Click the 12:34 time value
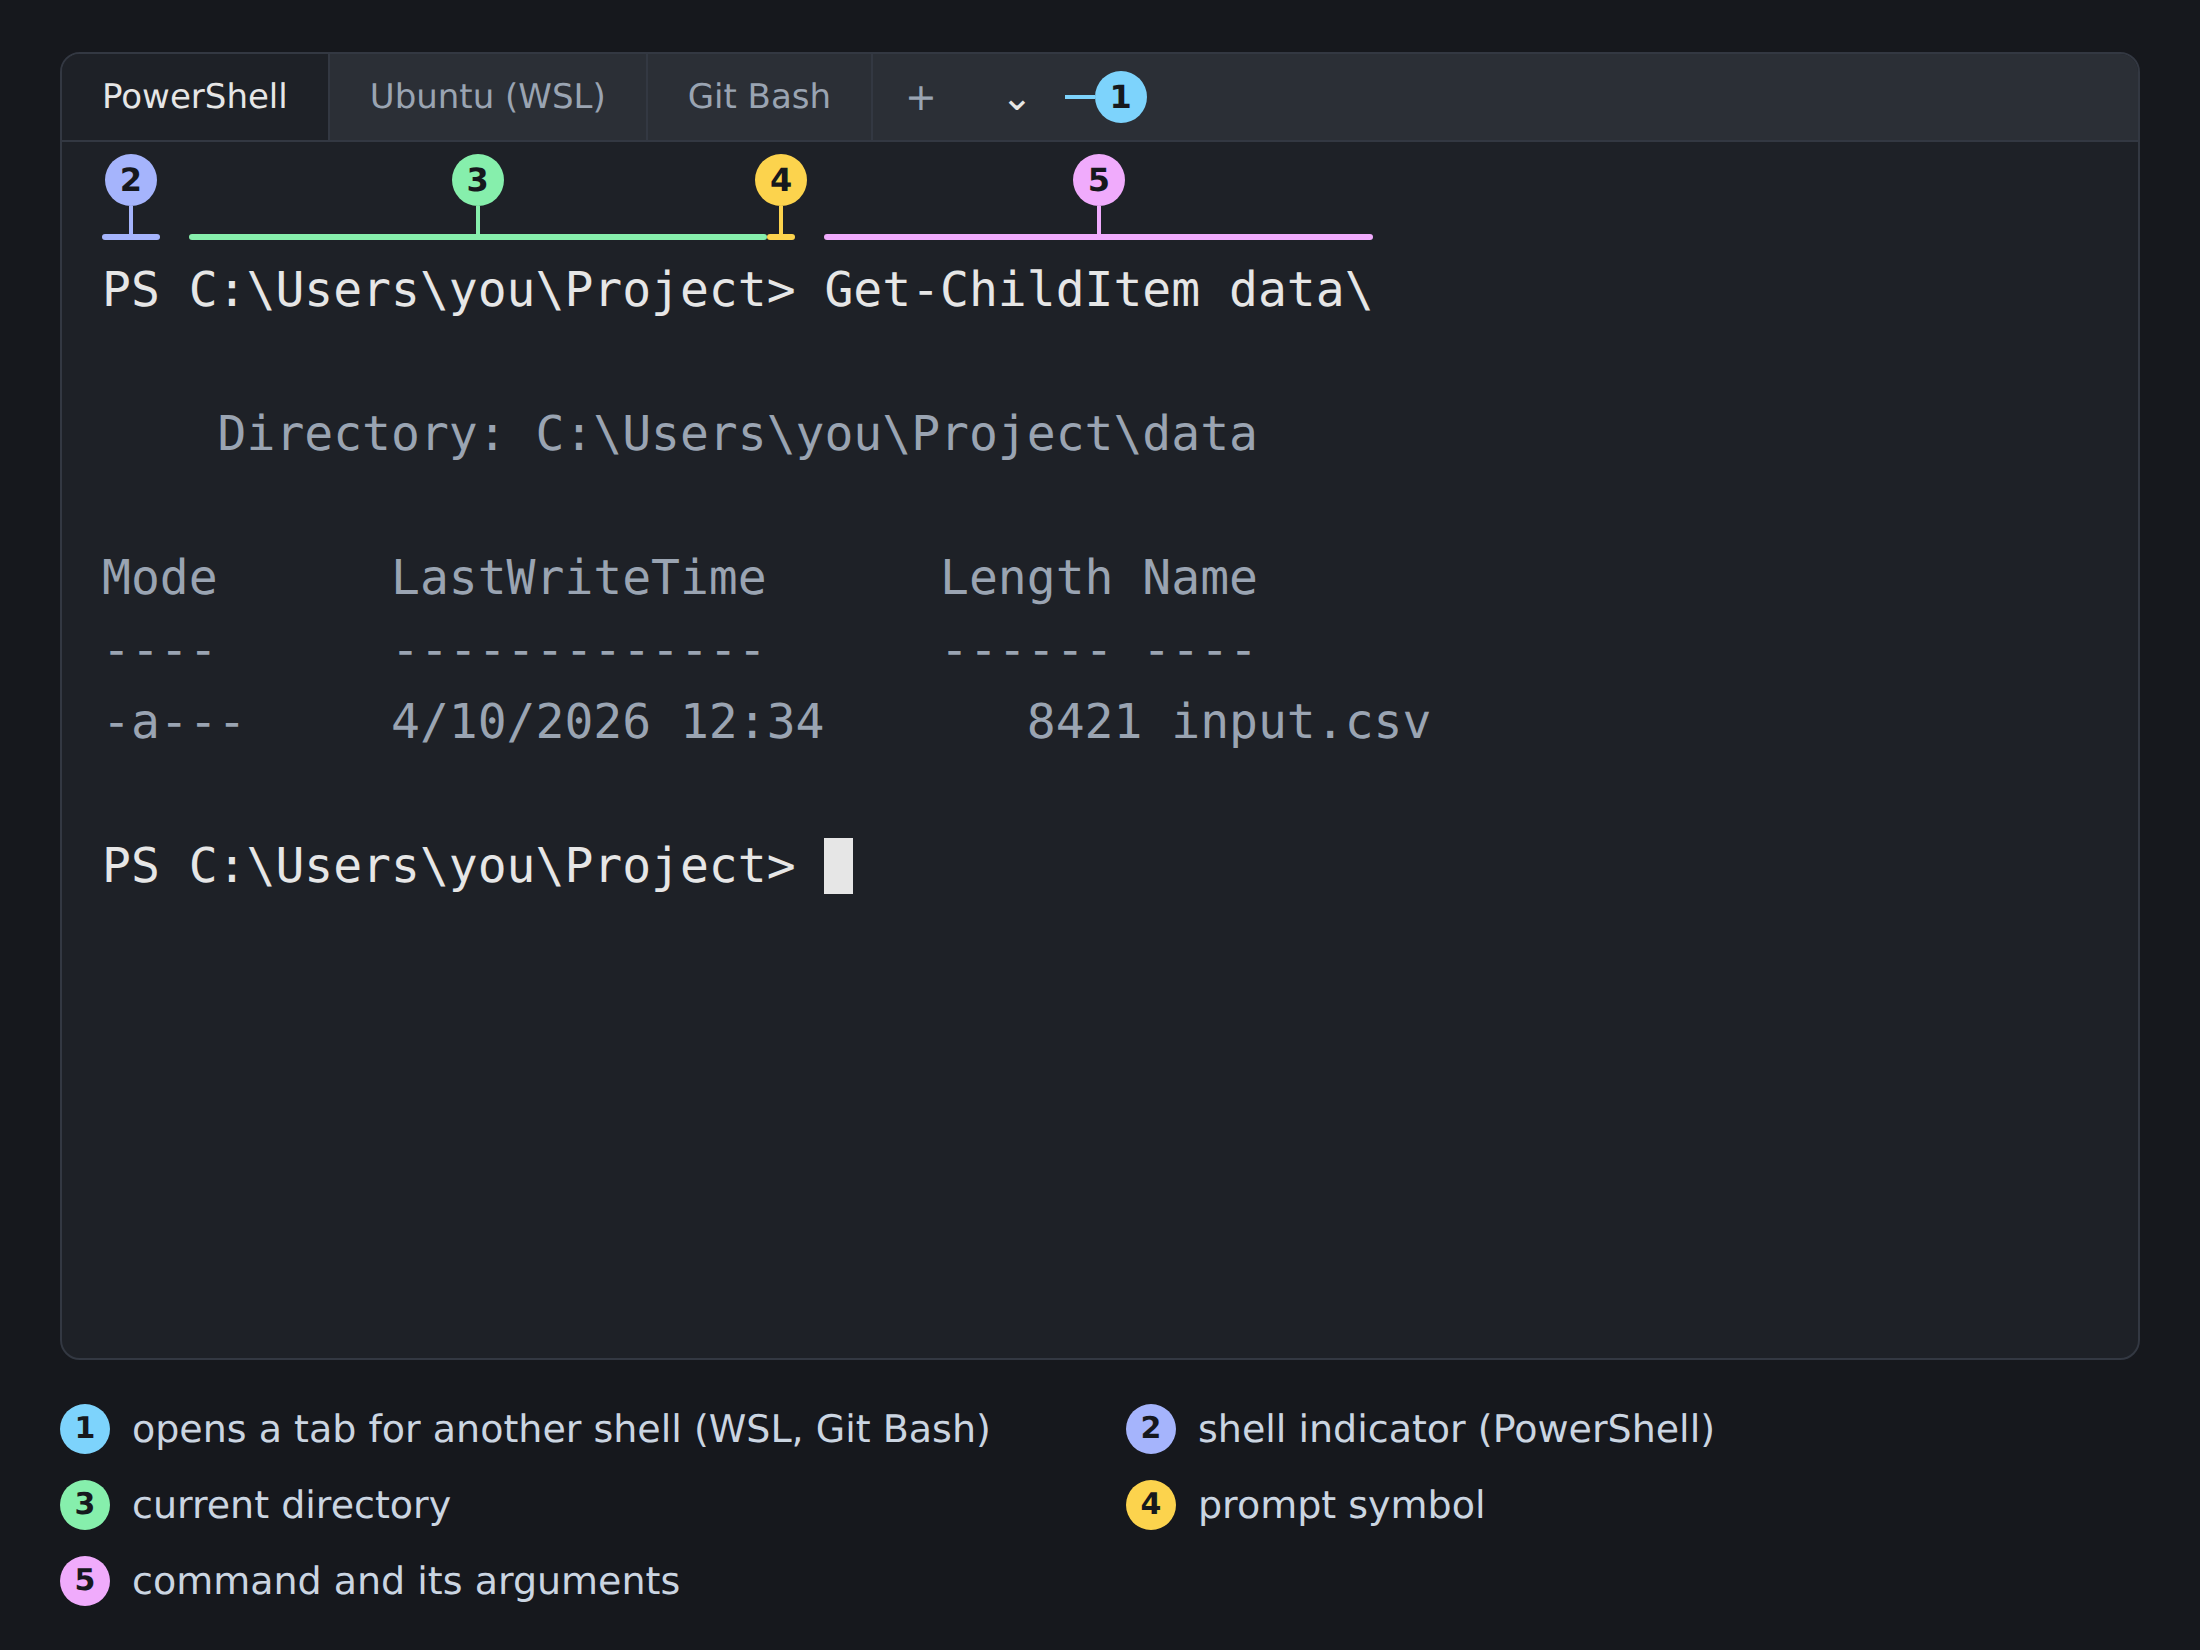The width and height of the screenshot is (2200, 1650). pyautogui.click(x=752, y=722)
